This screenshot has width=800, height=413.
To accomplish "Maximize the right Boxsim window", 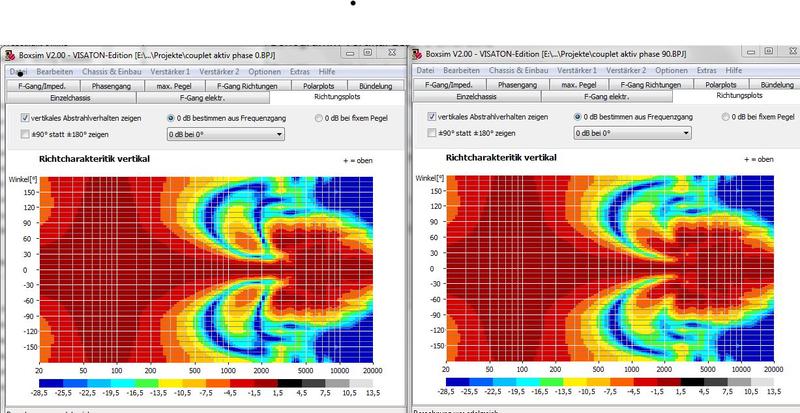I will 769,52.
